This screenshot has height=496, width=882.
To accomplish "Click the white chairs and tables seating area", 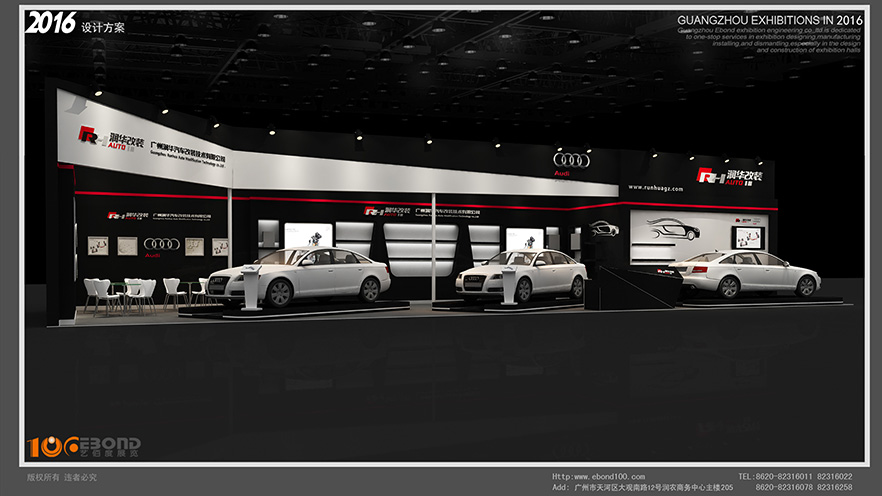I will pyautogui.click(x=146, y=295).
